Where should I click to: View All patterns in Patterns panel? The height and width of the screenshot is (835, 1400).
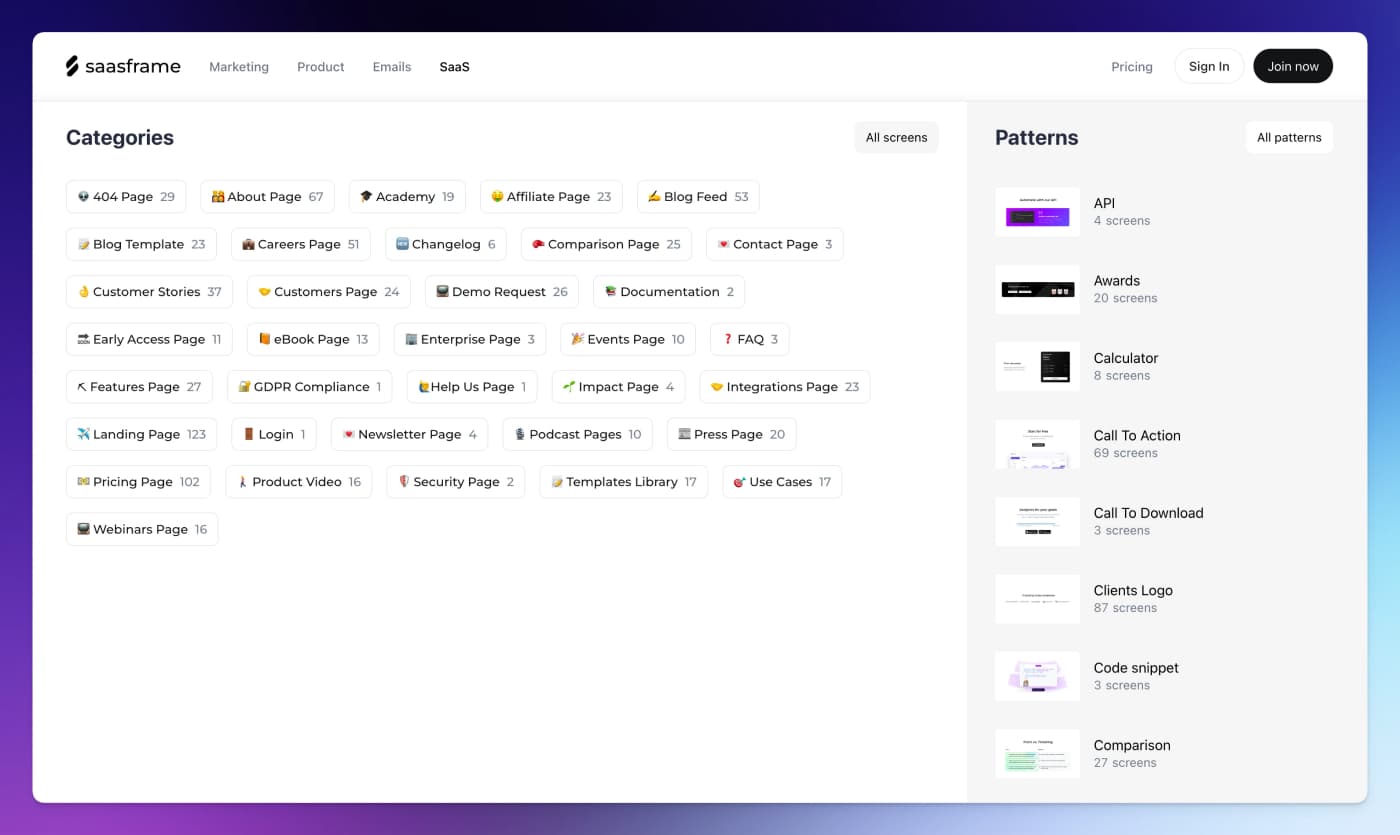point(1289,138)
